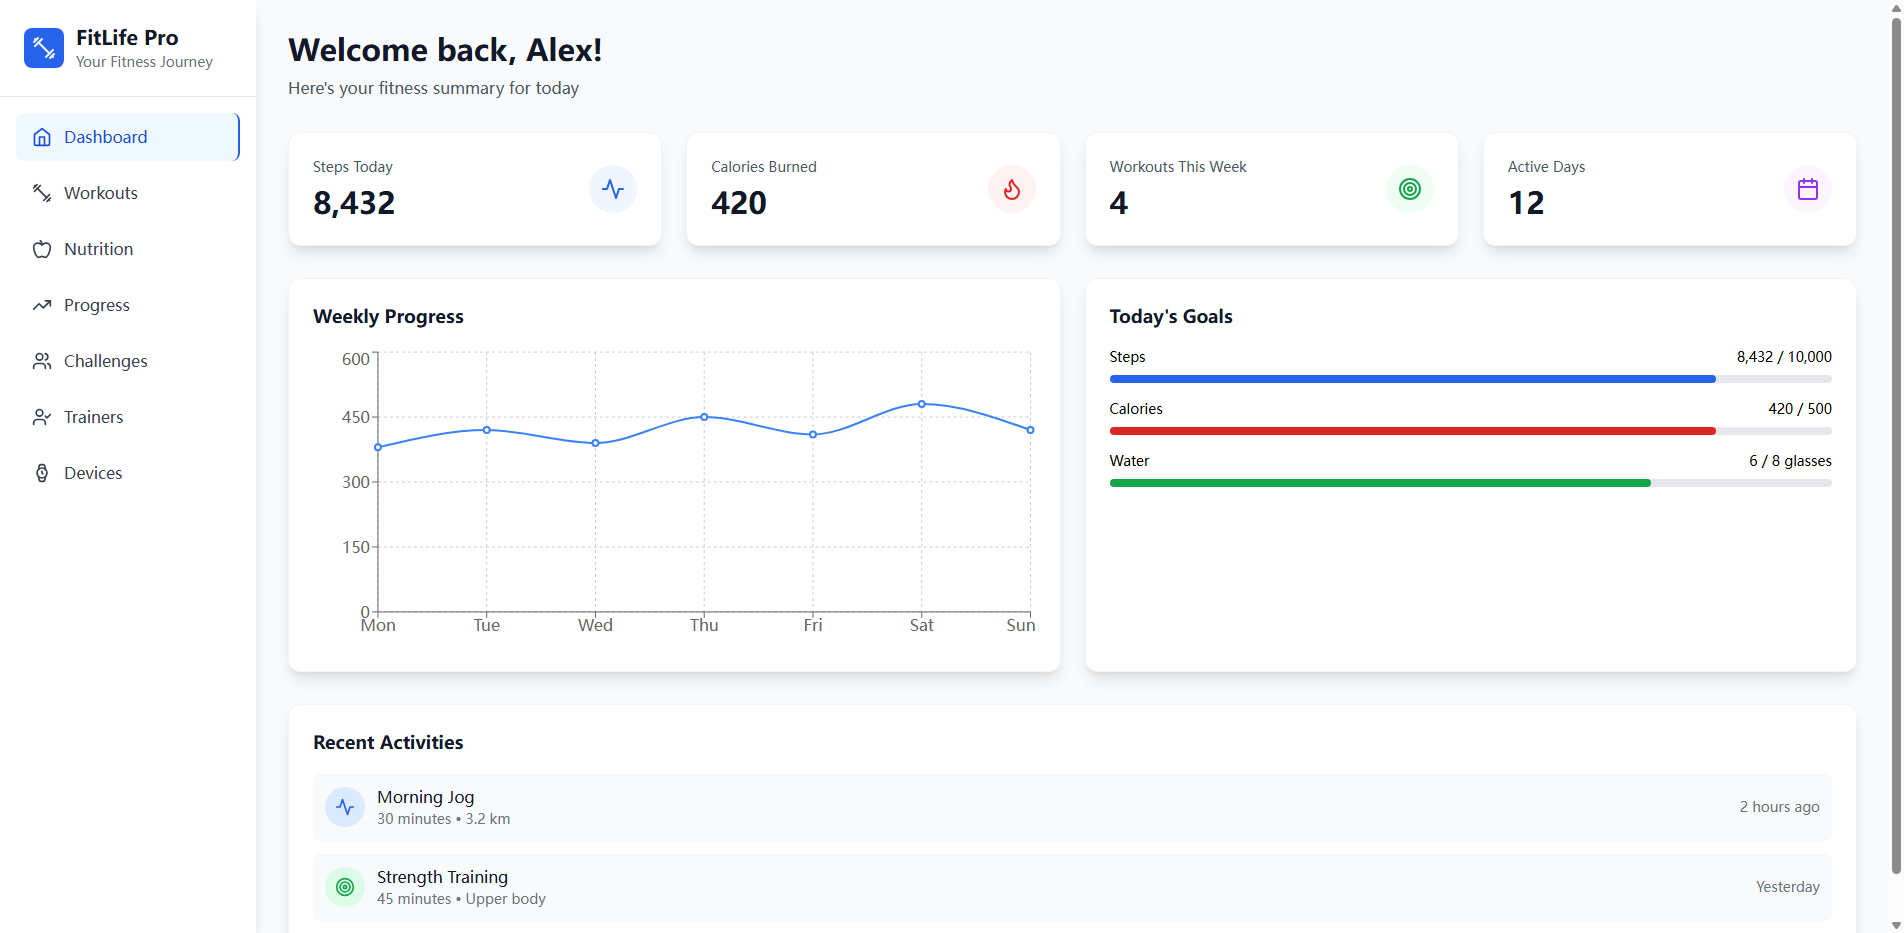Click the Steps goal progress bar
Screen dimensions: 1904x933
[x=1469, y=379]
